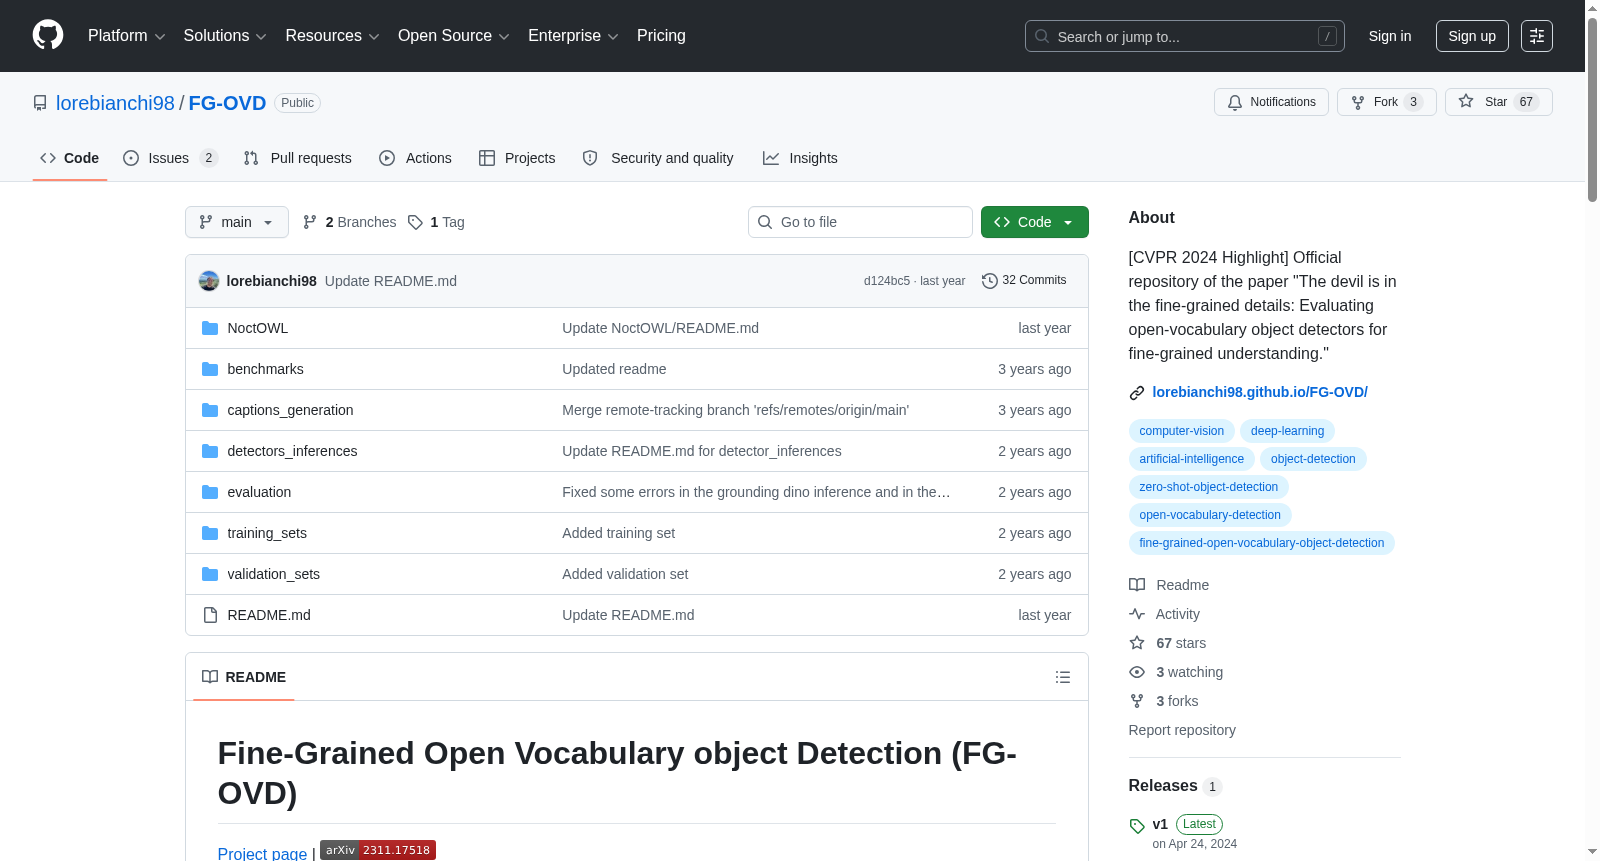Click the Notifications button
This screenshot has width=1600, height=861.
click(x=1271, y=102)
